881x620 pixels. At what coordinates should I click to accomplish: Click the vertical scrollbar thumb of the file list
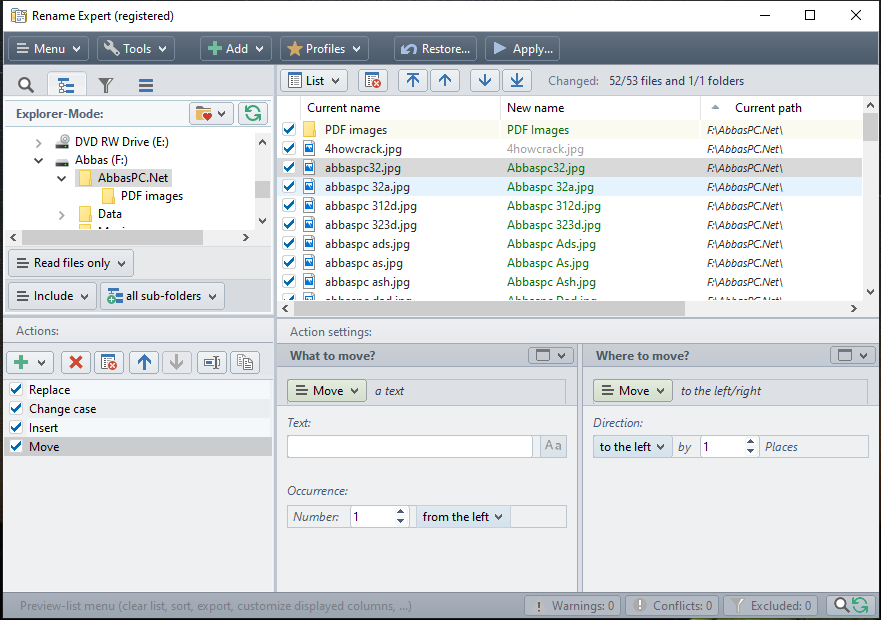coord(870,127)
